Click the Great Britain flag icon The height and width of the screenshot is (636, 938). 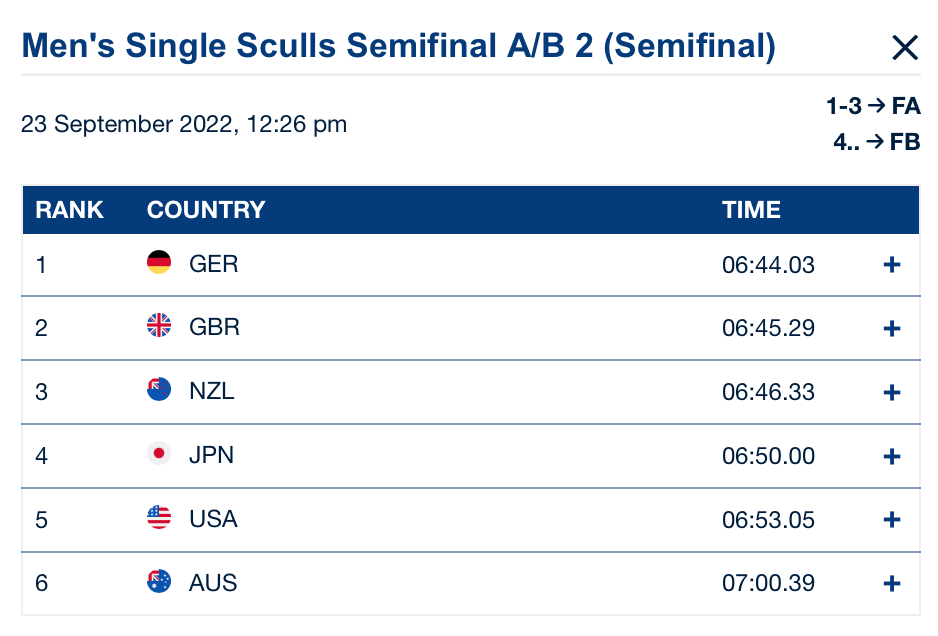(x=159, y=327)
